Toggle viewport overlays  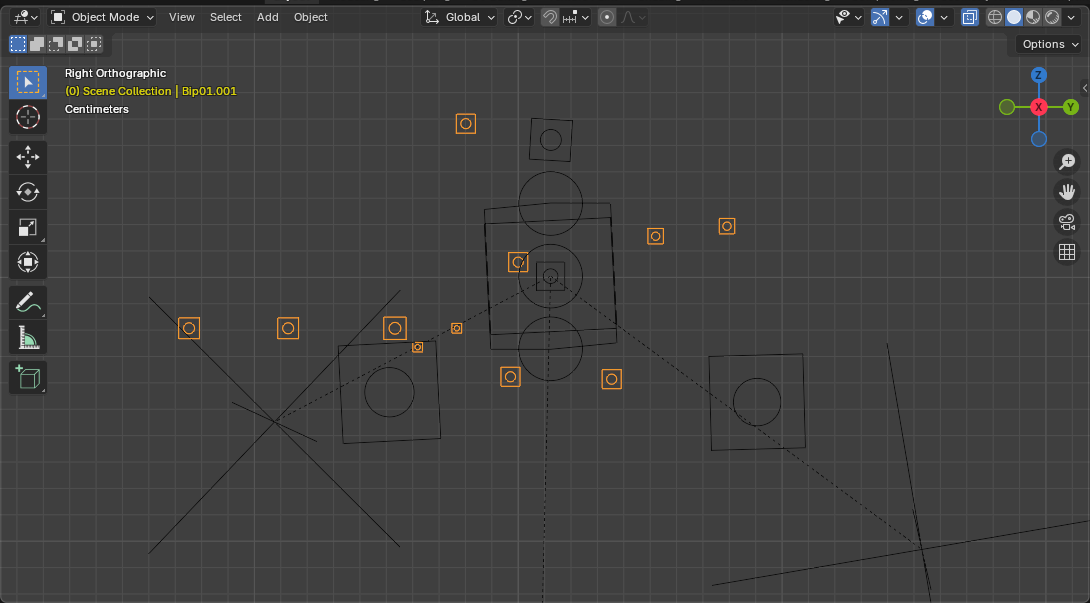925,17
